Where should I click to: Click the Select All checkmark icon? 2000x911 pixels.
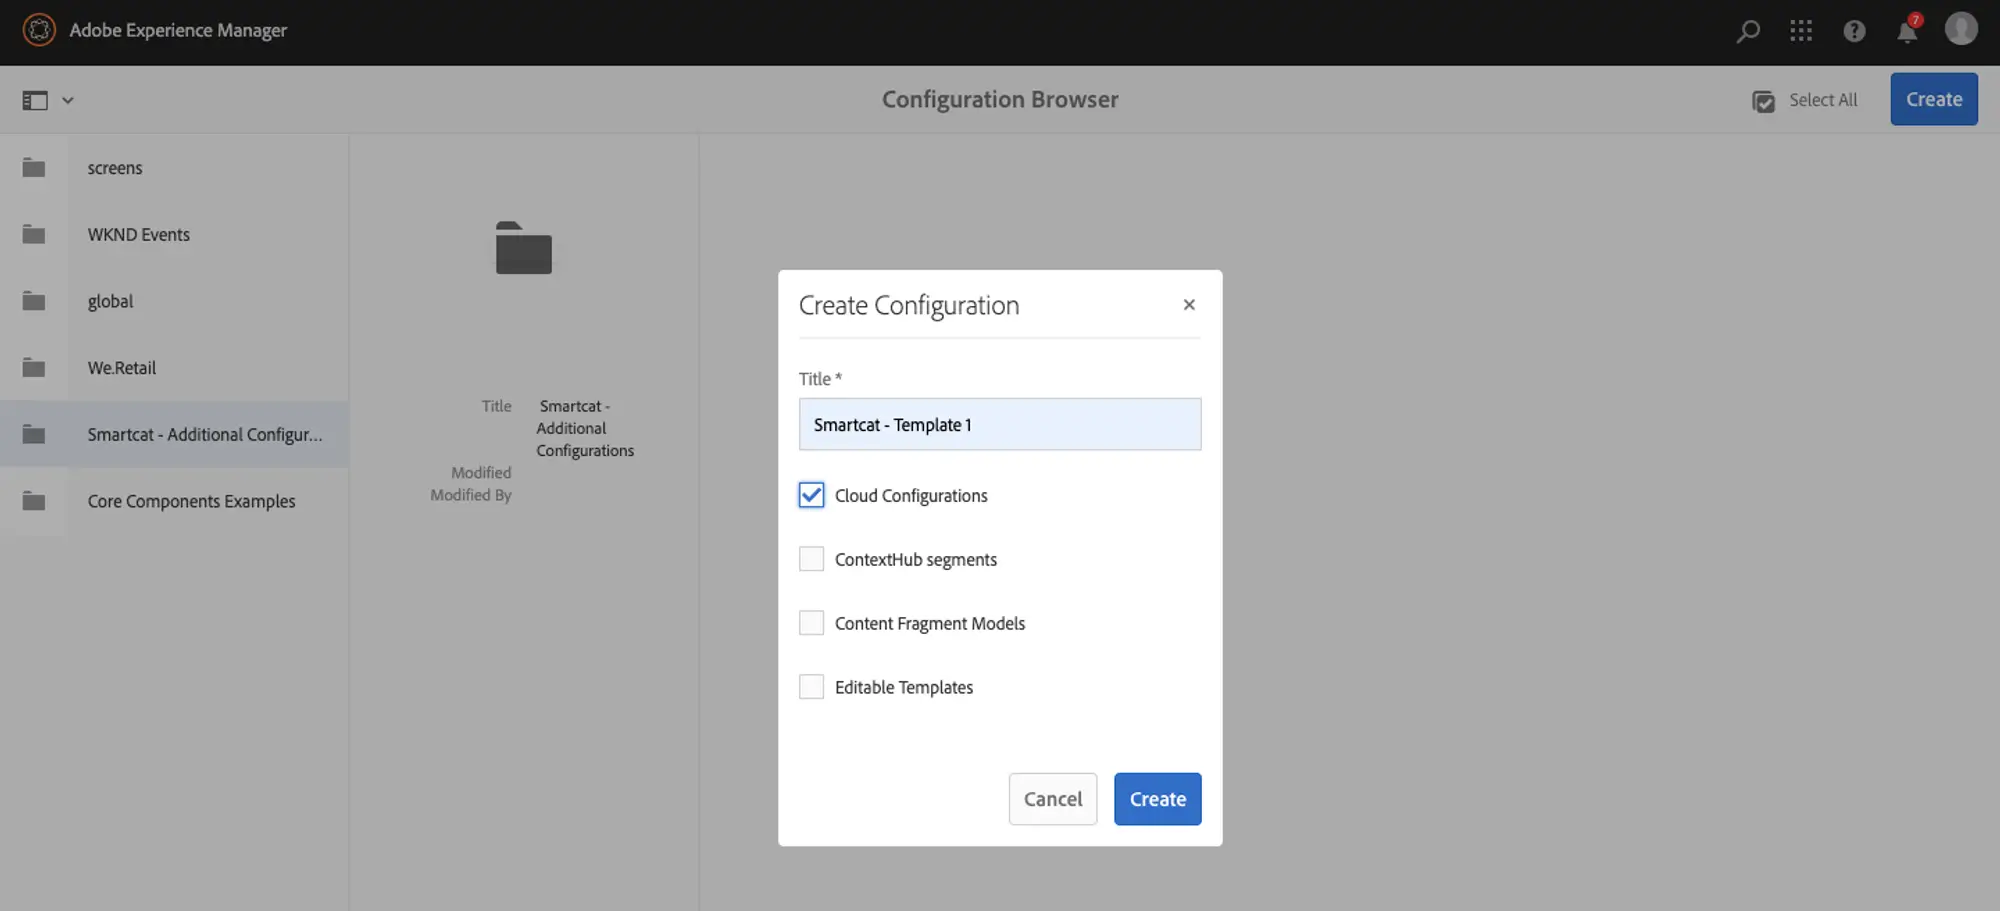tap(1763, 101)
